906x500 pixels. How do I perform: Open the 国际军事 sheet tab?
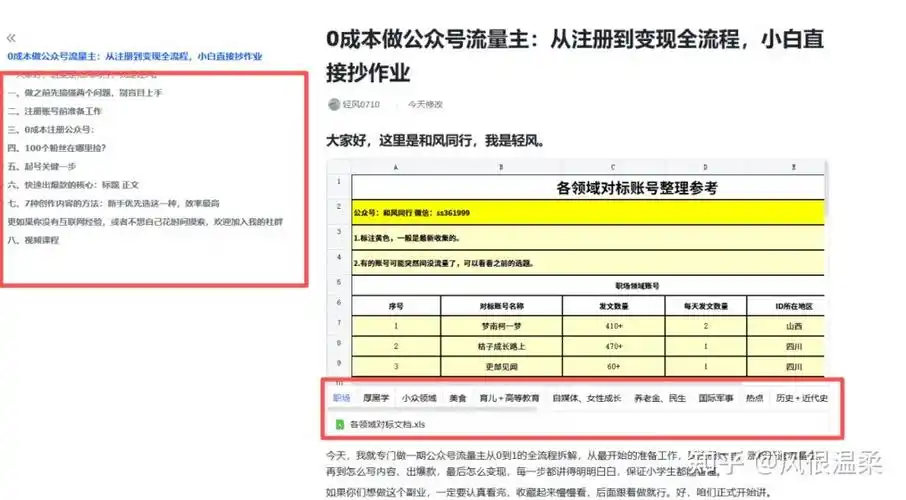(x=716, y=398)
